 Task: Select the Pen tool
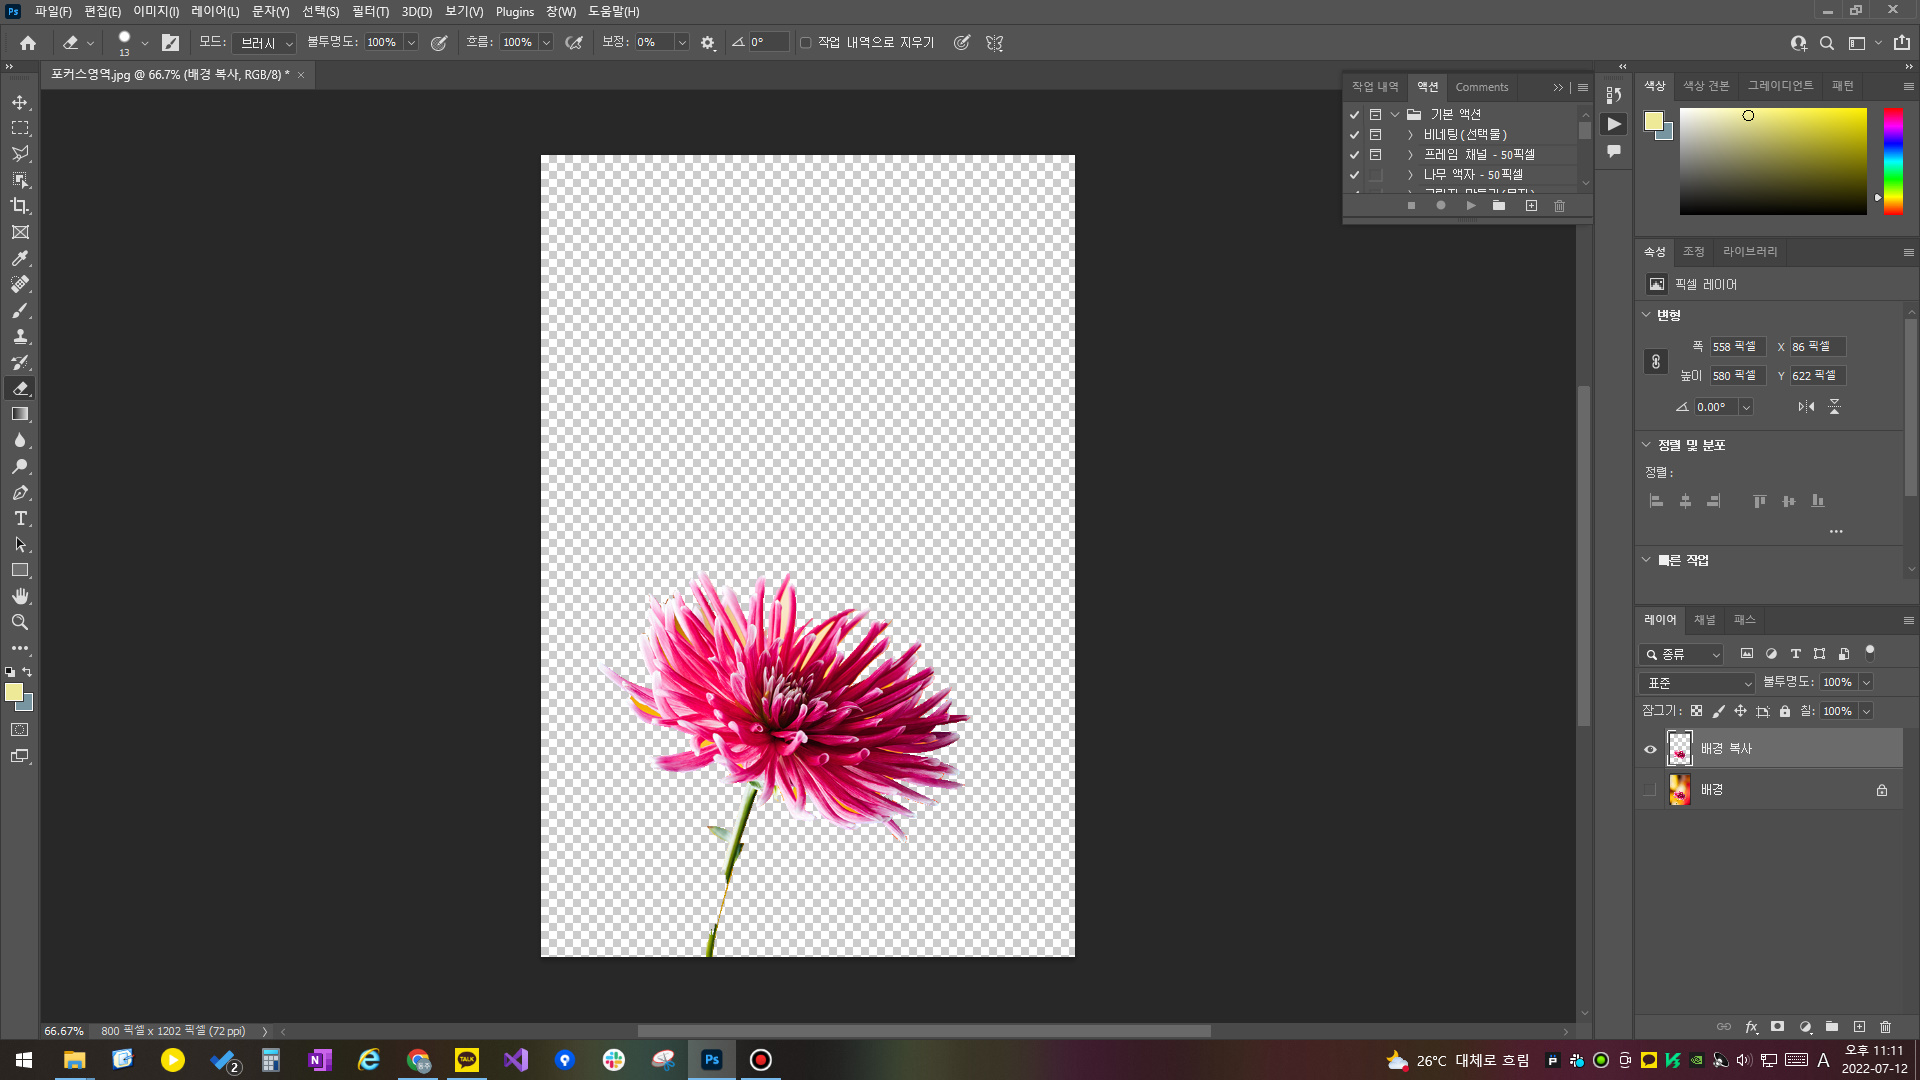[20, 492]
